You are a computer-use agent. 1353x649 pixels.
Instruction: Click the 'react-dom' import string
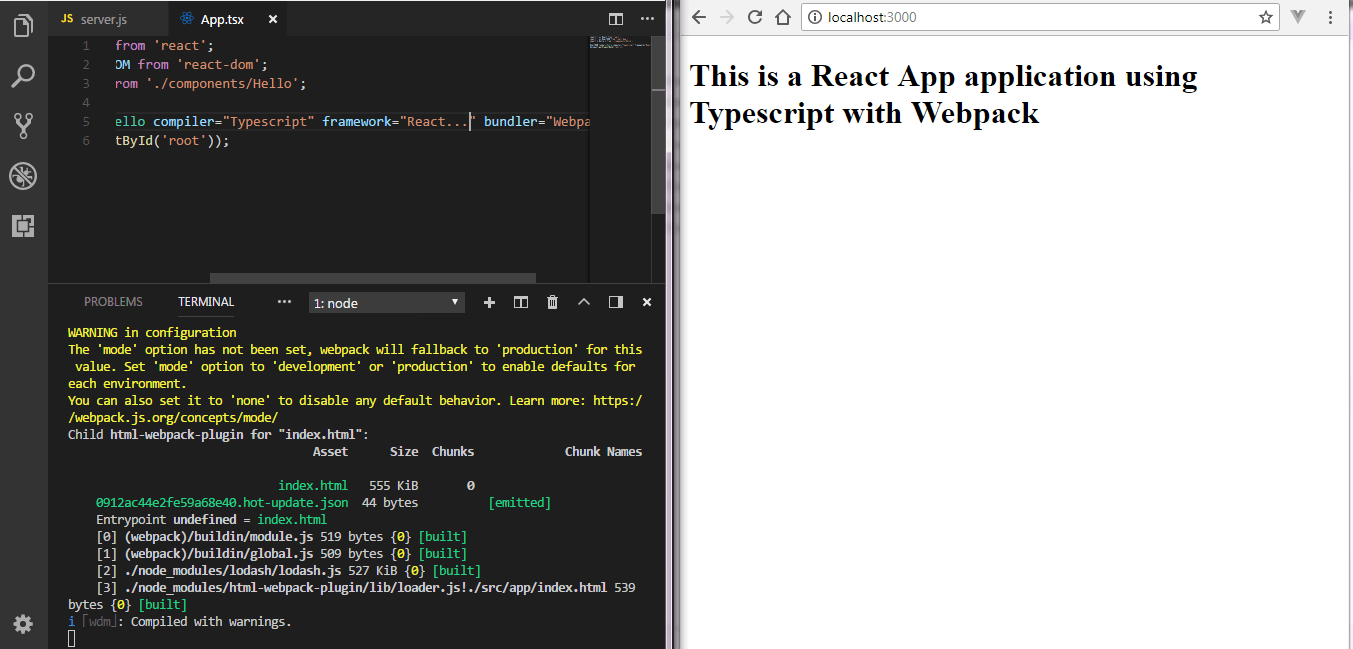tap(218, 64)
